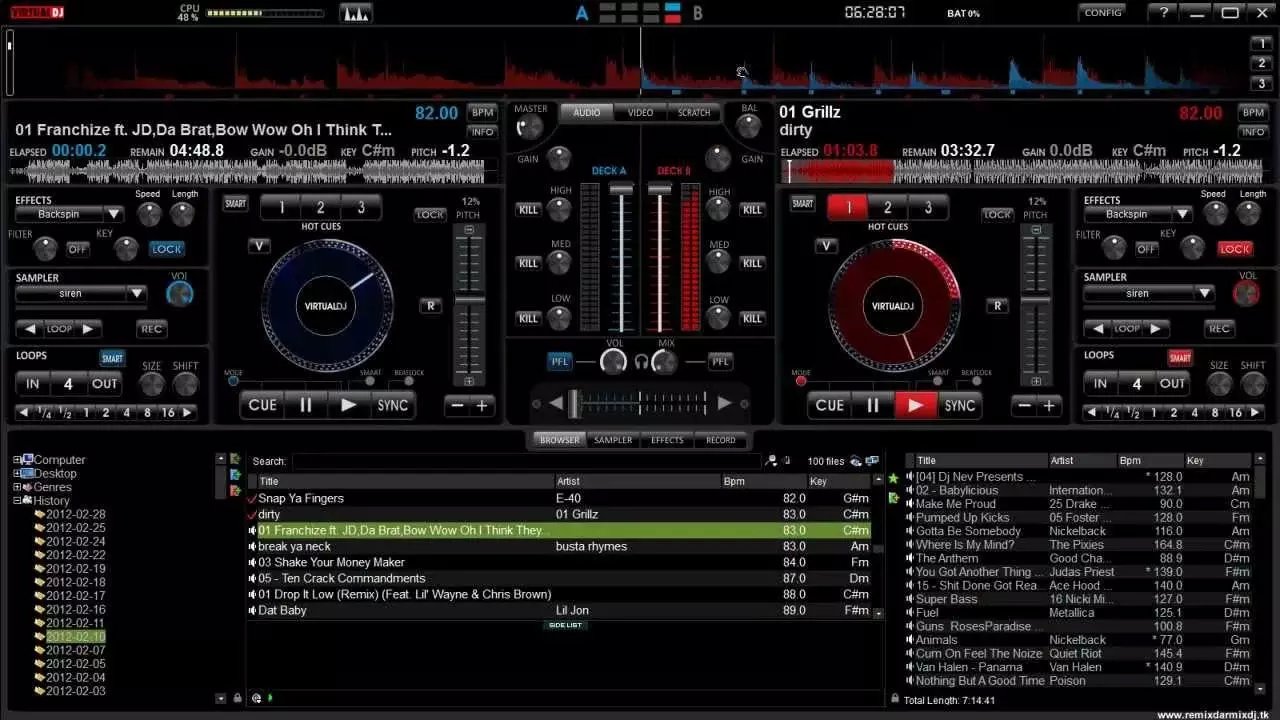
Task: Open the EFFECTS panel tab
Action: 667,440
